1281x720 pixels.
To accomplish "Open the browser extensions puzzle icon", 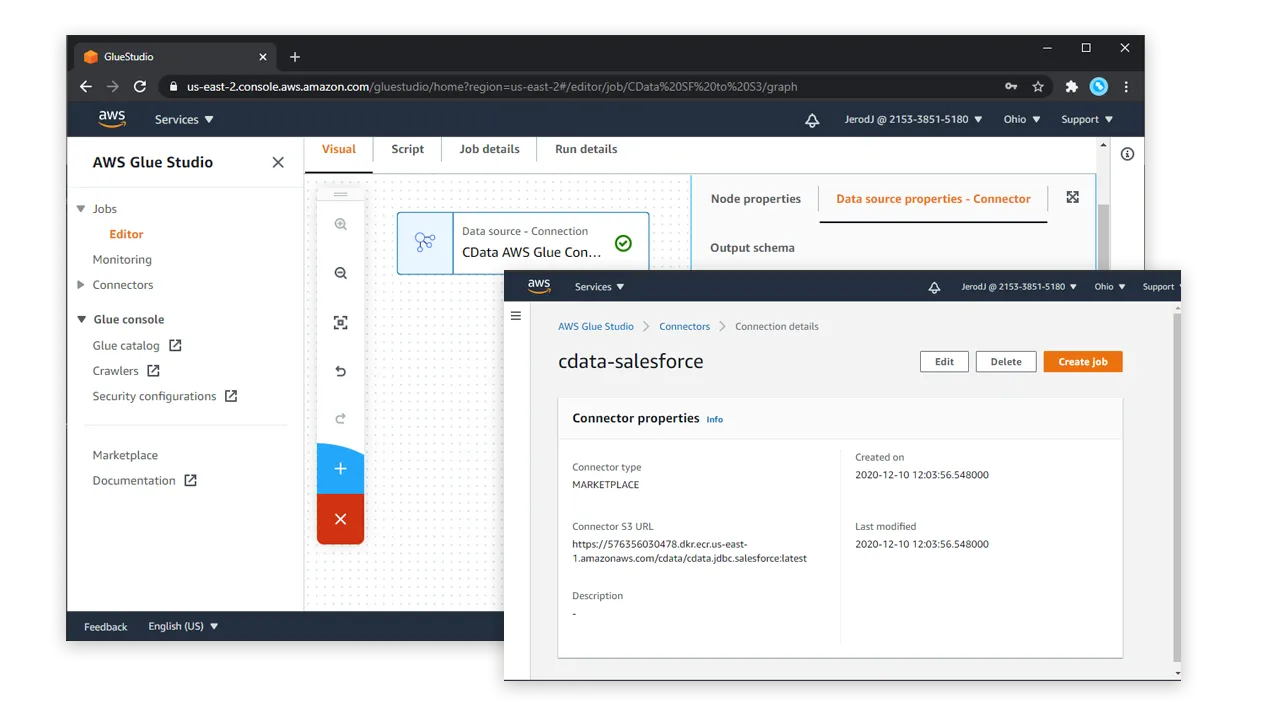I will click(1071, 87).
